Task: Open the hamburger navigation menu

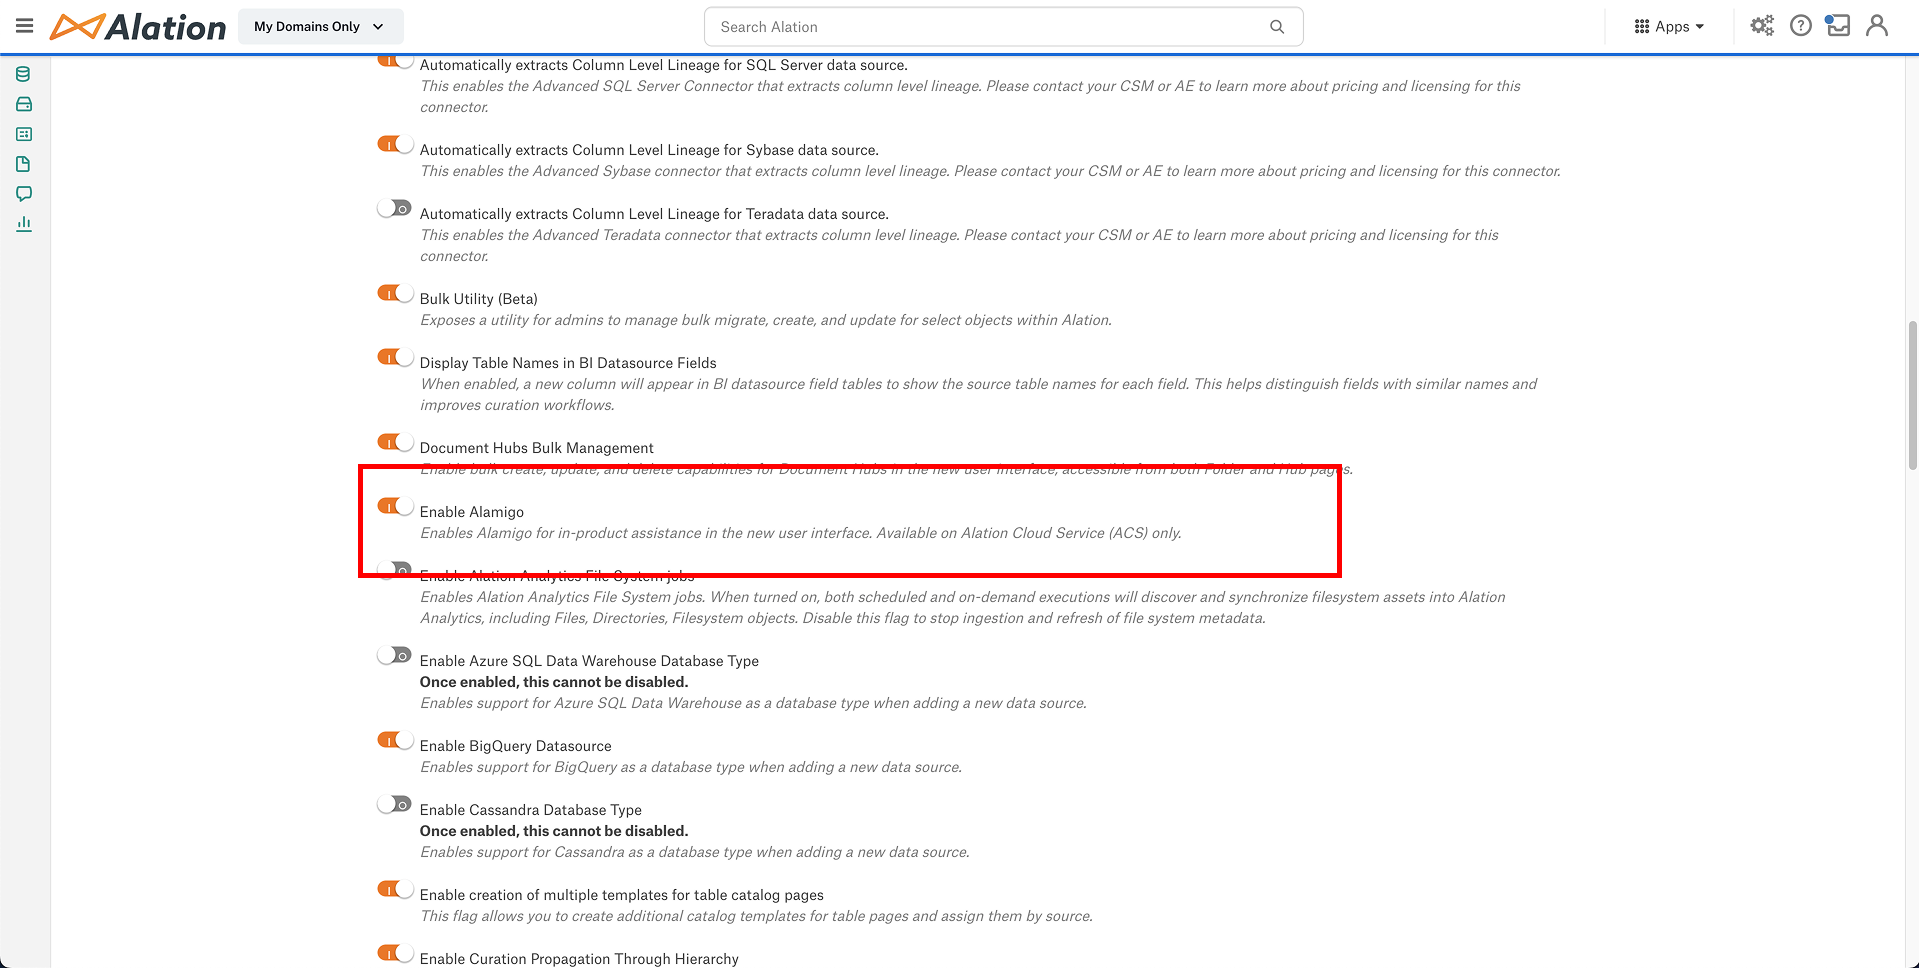Action: 24,26
